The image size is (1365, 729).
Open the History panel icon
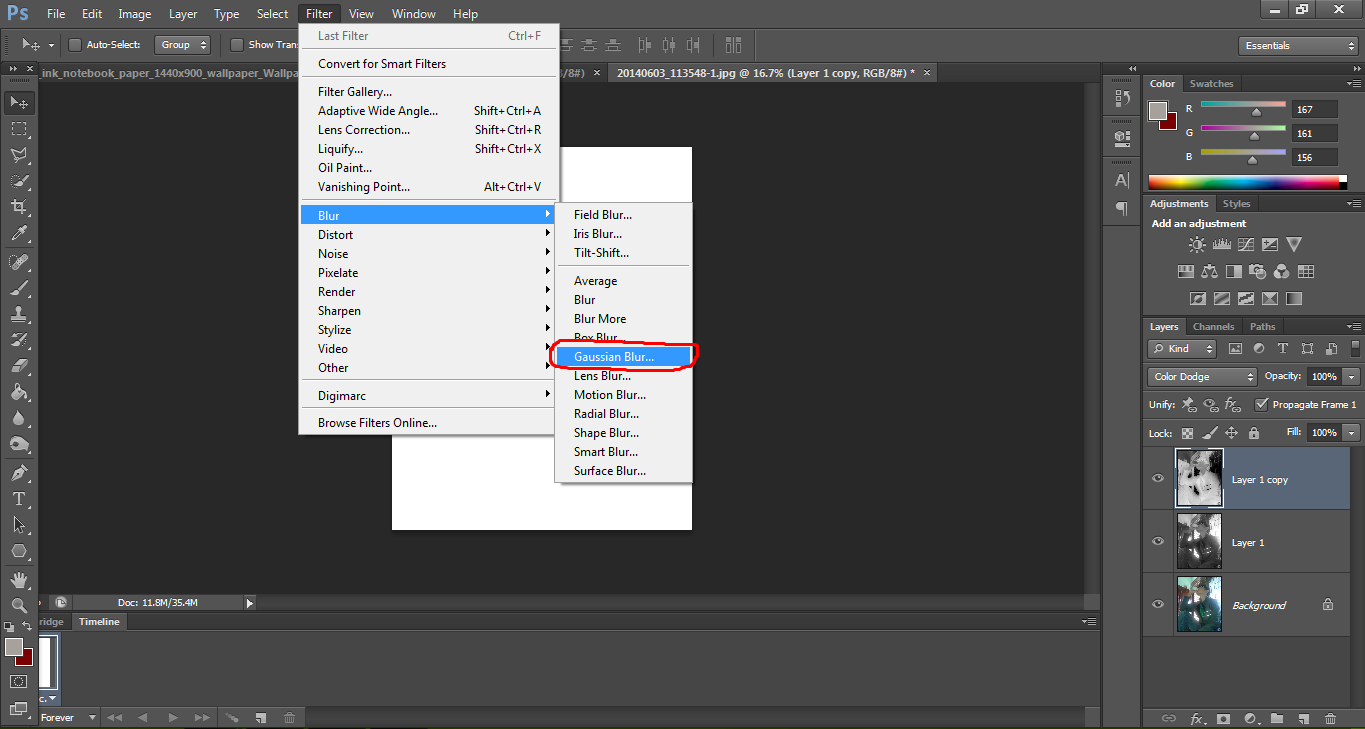pyautogui.click(x=1121, y=98)
